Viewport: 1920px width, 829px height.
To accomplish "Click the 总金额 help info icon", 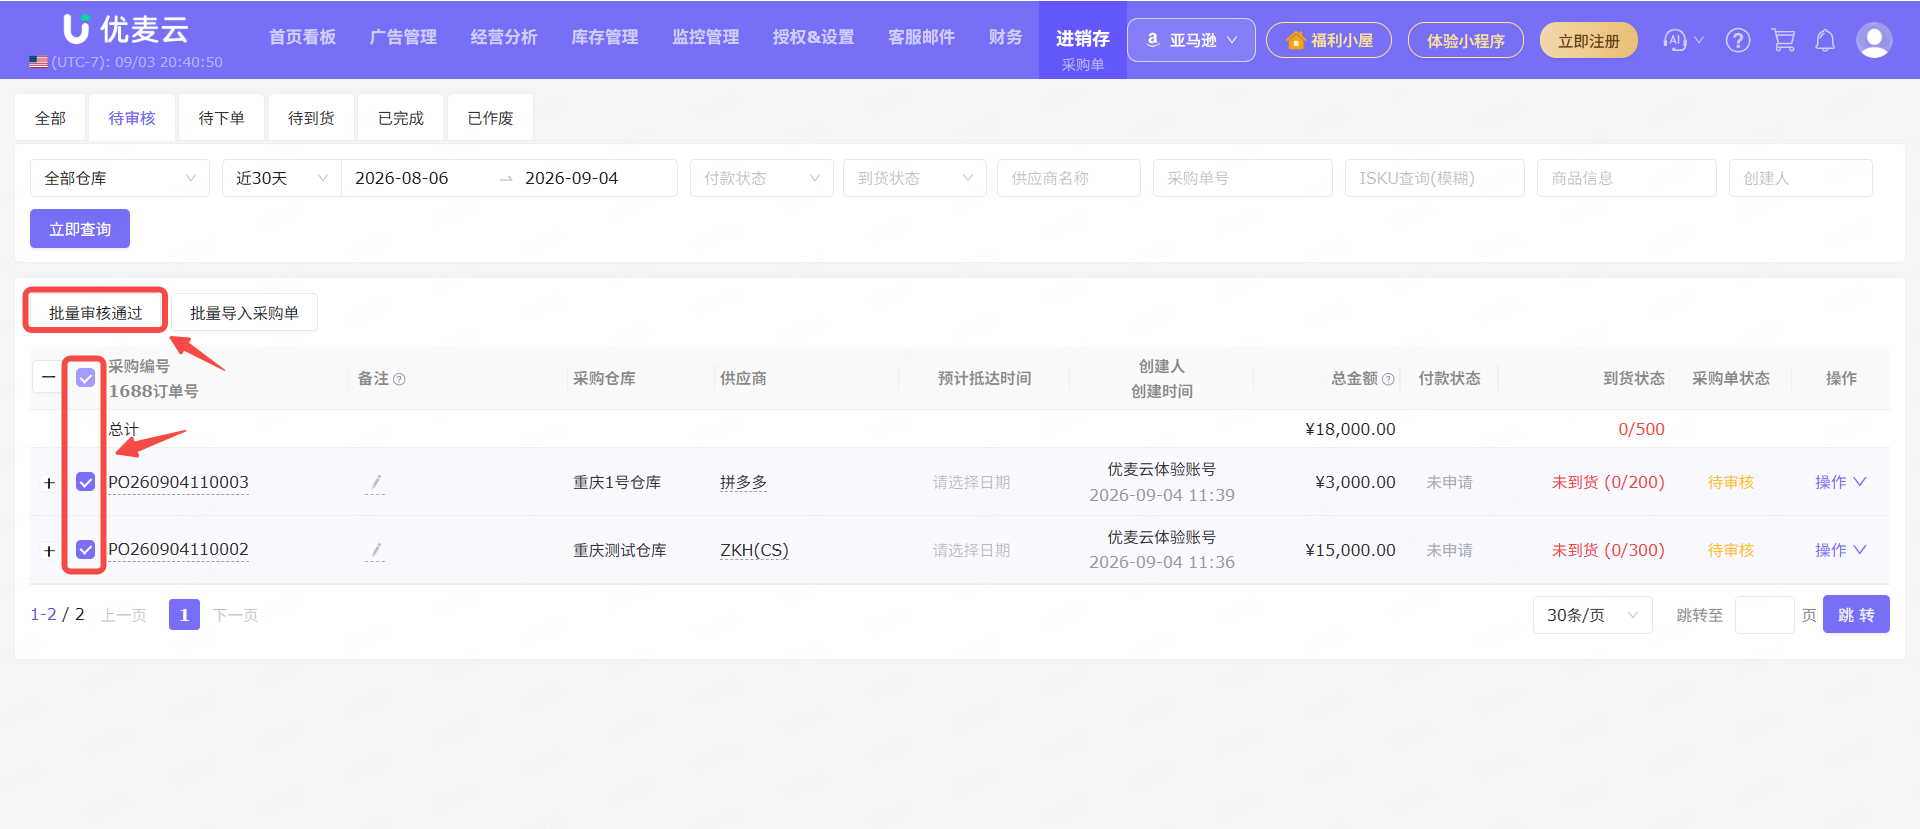I will tap(1388, 379).
